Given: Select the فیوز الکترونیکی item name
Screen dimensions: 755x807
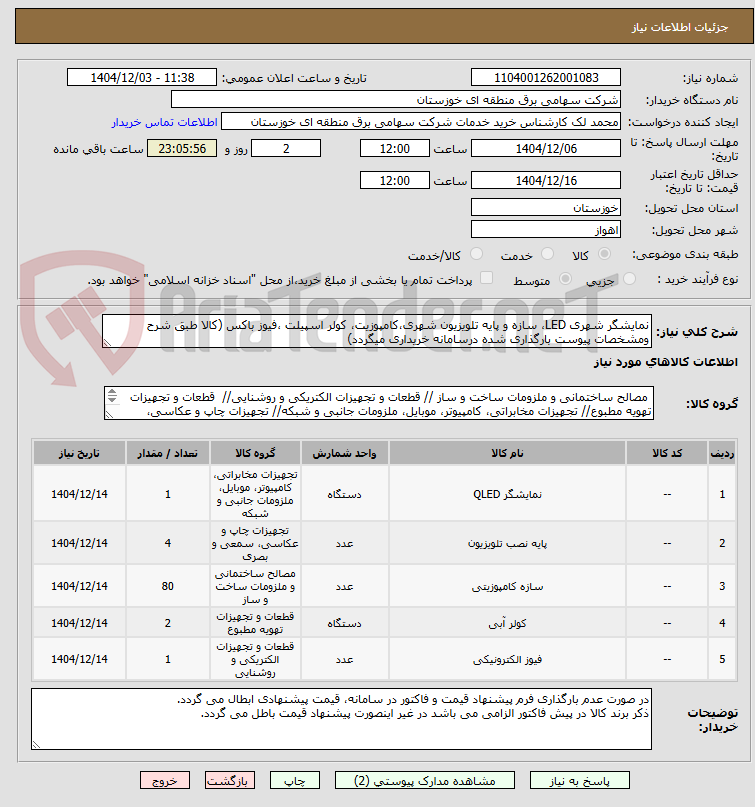Looking at the screenshot, I should 507,659.
